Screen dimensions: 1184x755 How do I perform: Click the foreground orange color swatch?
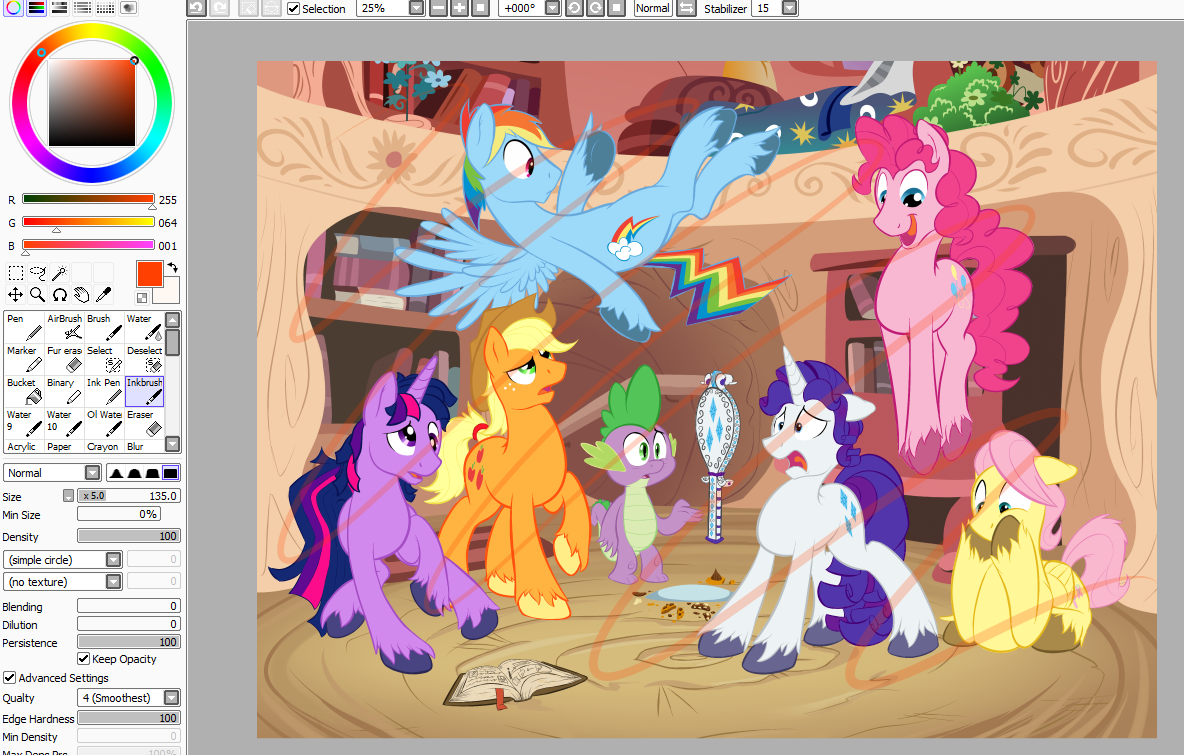150,273
